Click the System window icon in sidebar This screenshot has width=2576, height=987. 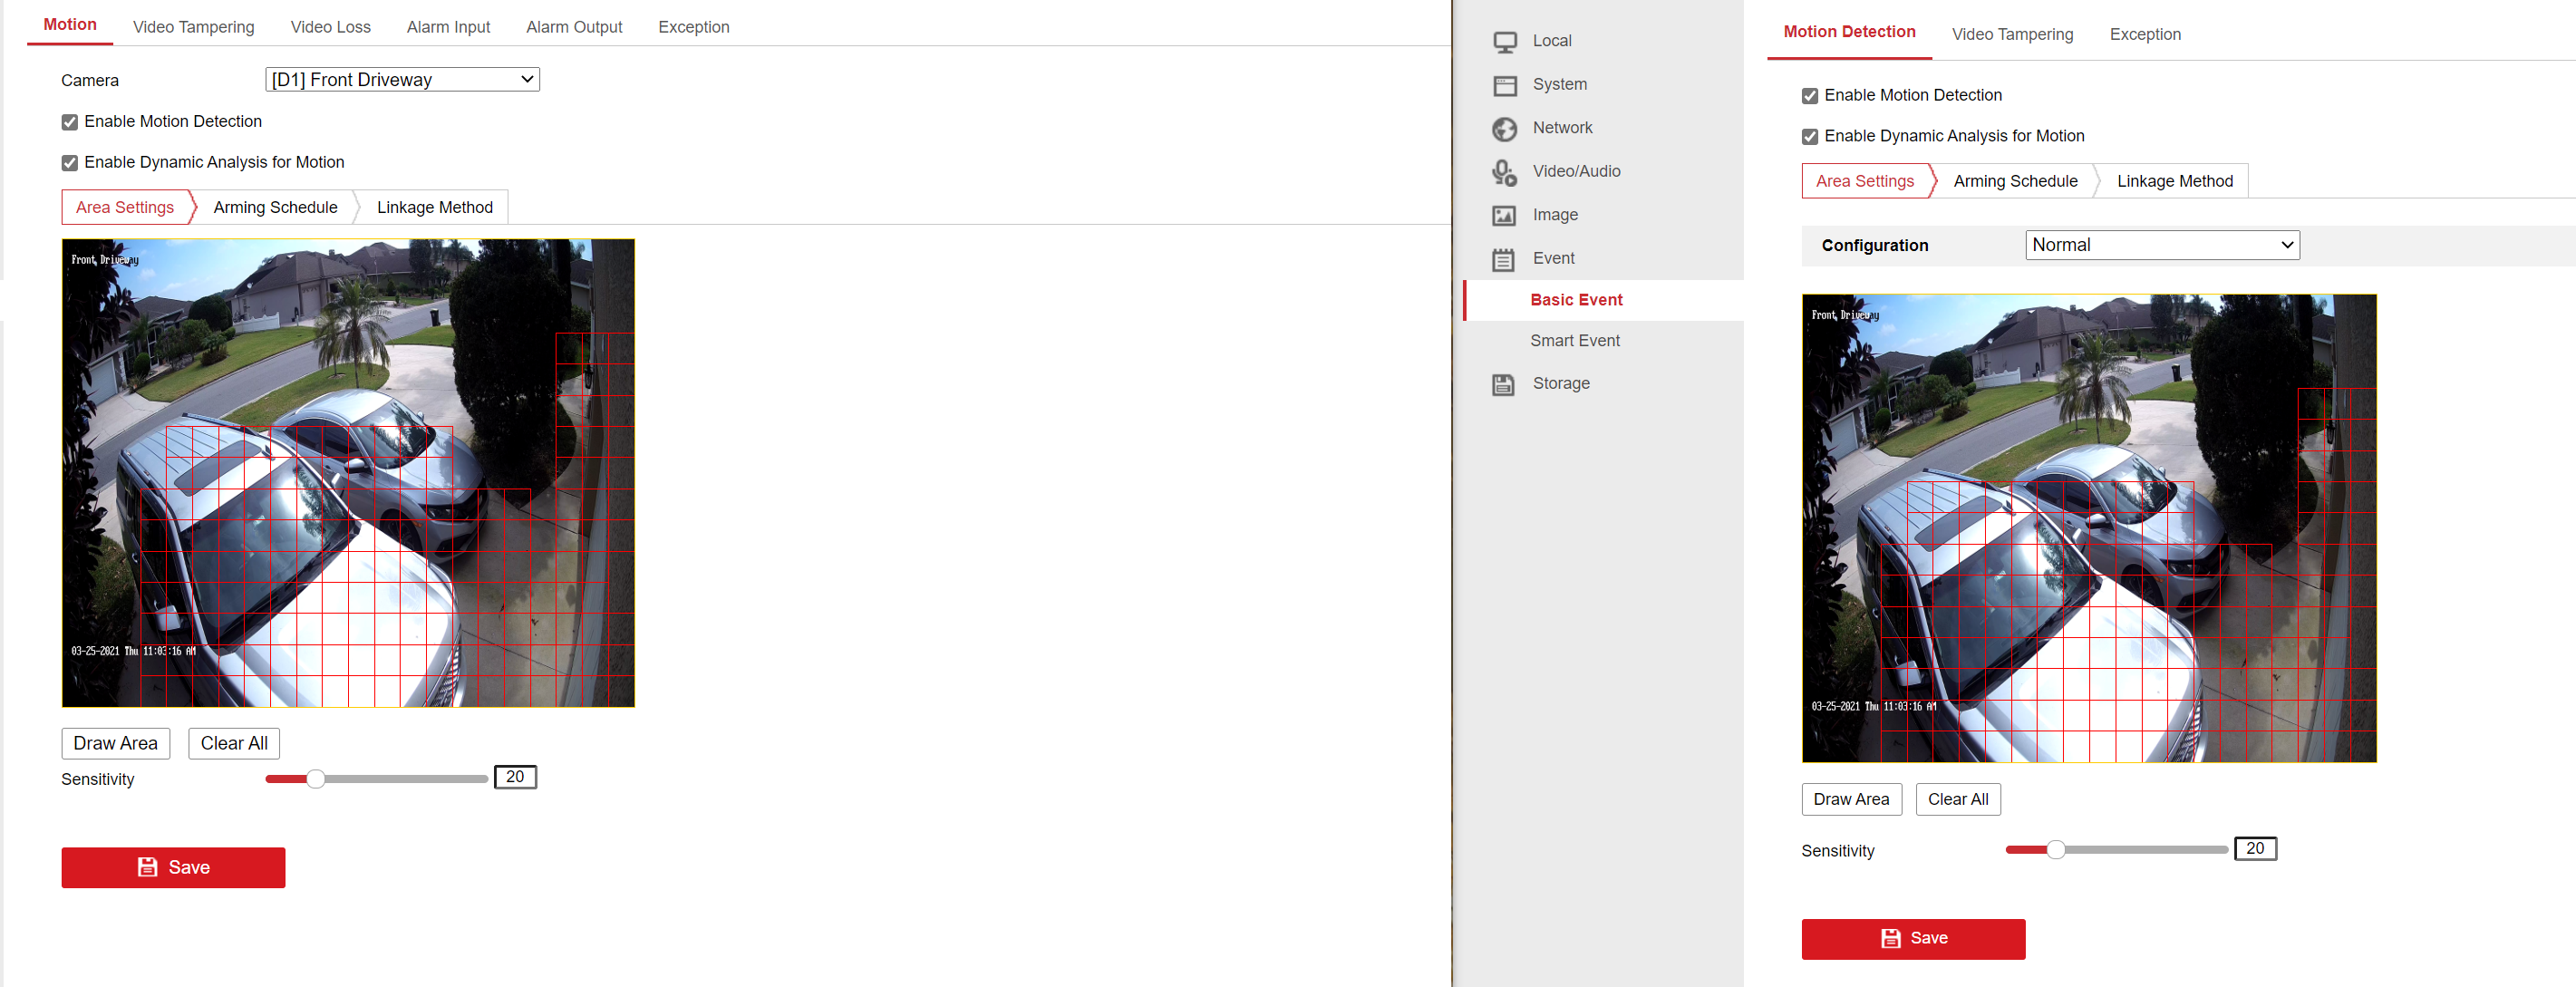pyautogui.click(x=1504, y=85)
